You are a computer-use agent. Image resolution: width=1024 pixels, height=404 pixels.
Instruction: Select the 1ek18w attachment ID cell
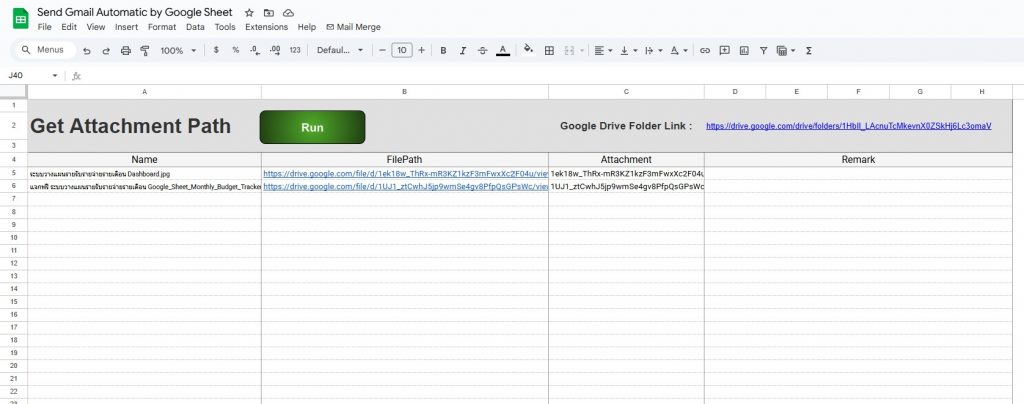coord(626,174)
